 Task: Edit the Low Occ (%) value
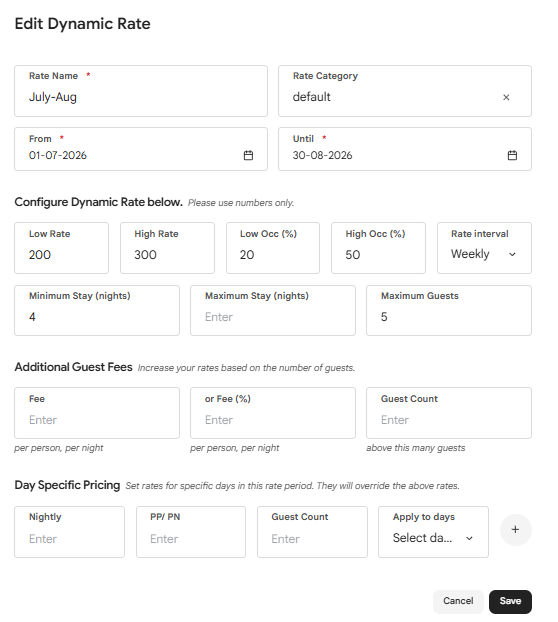273,248
